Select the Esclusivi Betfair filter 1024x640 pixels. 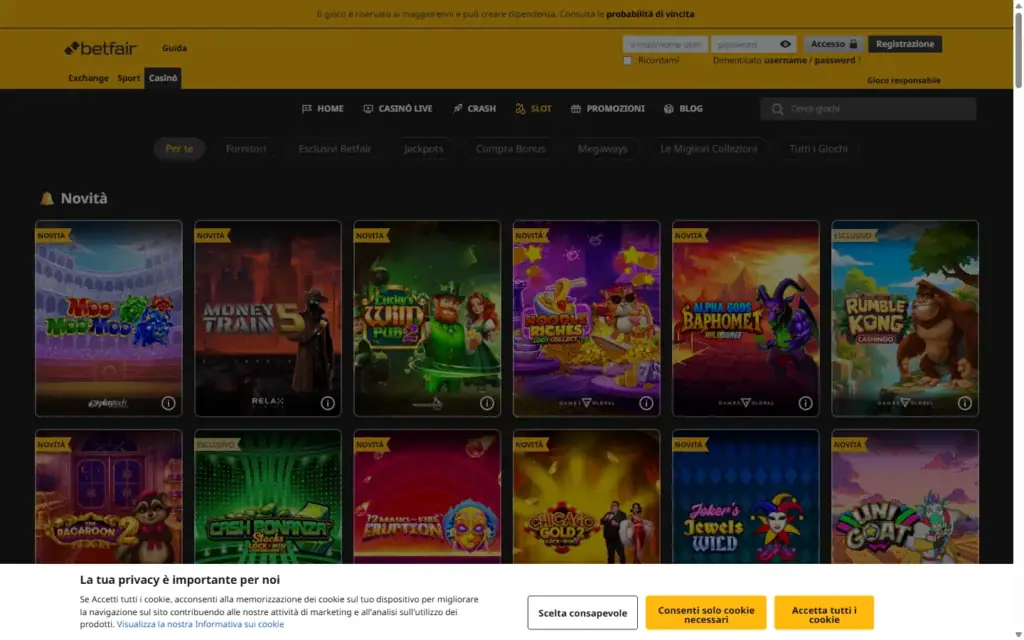[335, 149]
